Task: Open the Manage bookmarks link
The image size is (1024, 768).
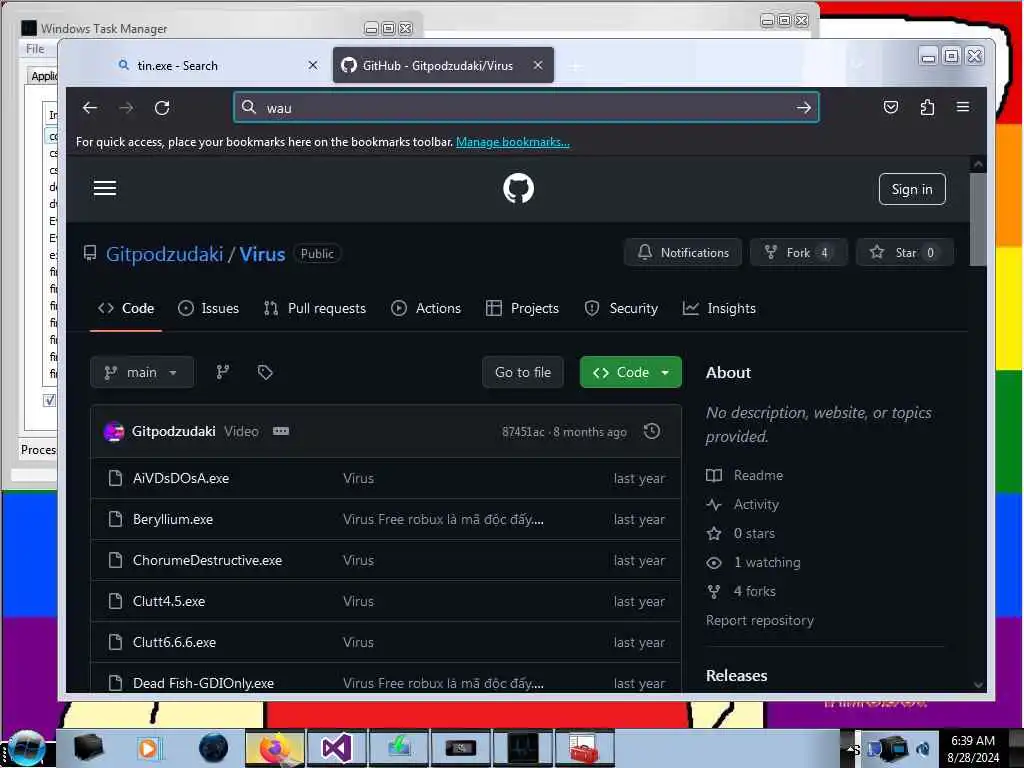Action: [513, 142]
